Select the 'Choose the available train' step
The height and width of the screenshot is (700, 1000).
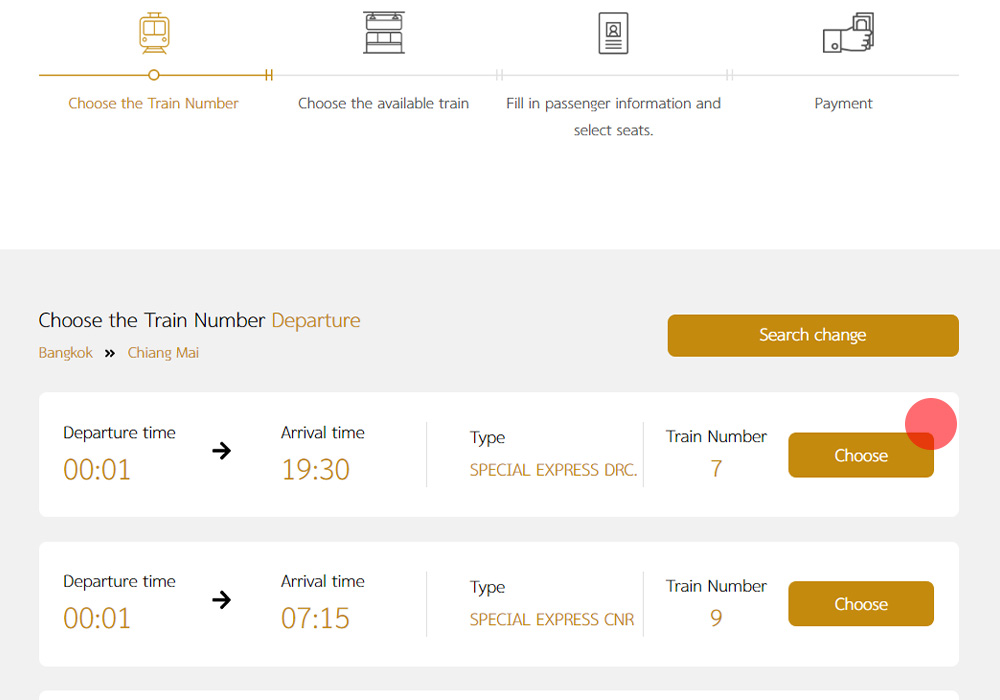point(383,103)
